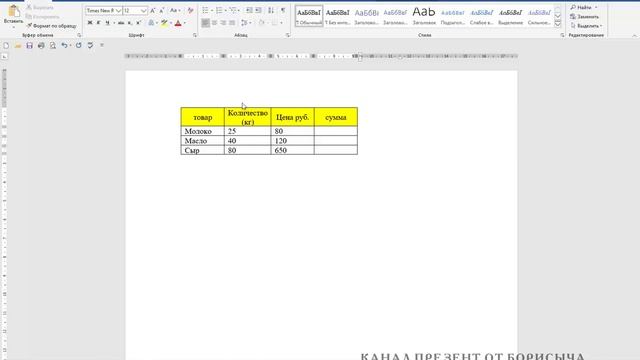
Task: Open the text effects letter A icon
Action: 151,23
